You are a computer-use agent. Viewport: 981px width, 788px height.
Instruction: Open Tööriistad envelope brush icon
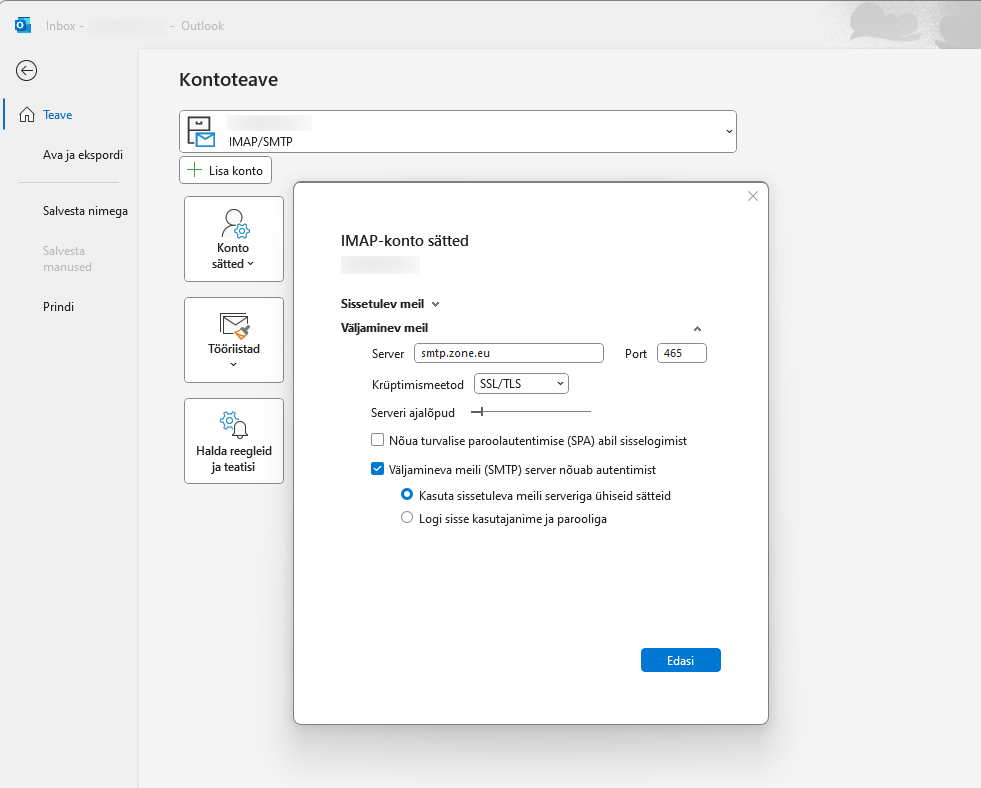[234, 324]
